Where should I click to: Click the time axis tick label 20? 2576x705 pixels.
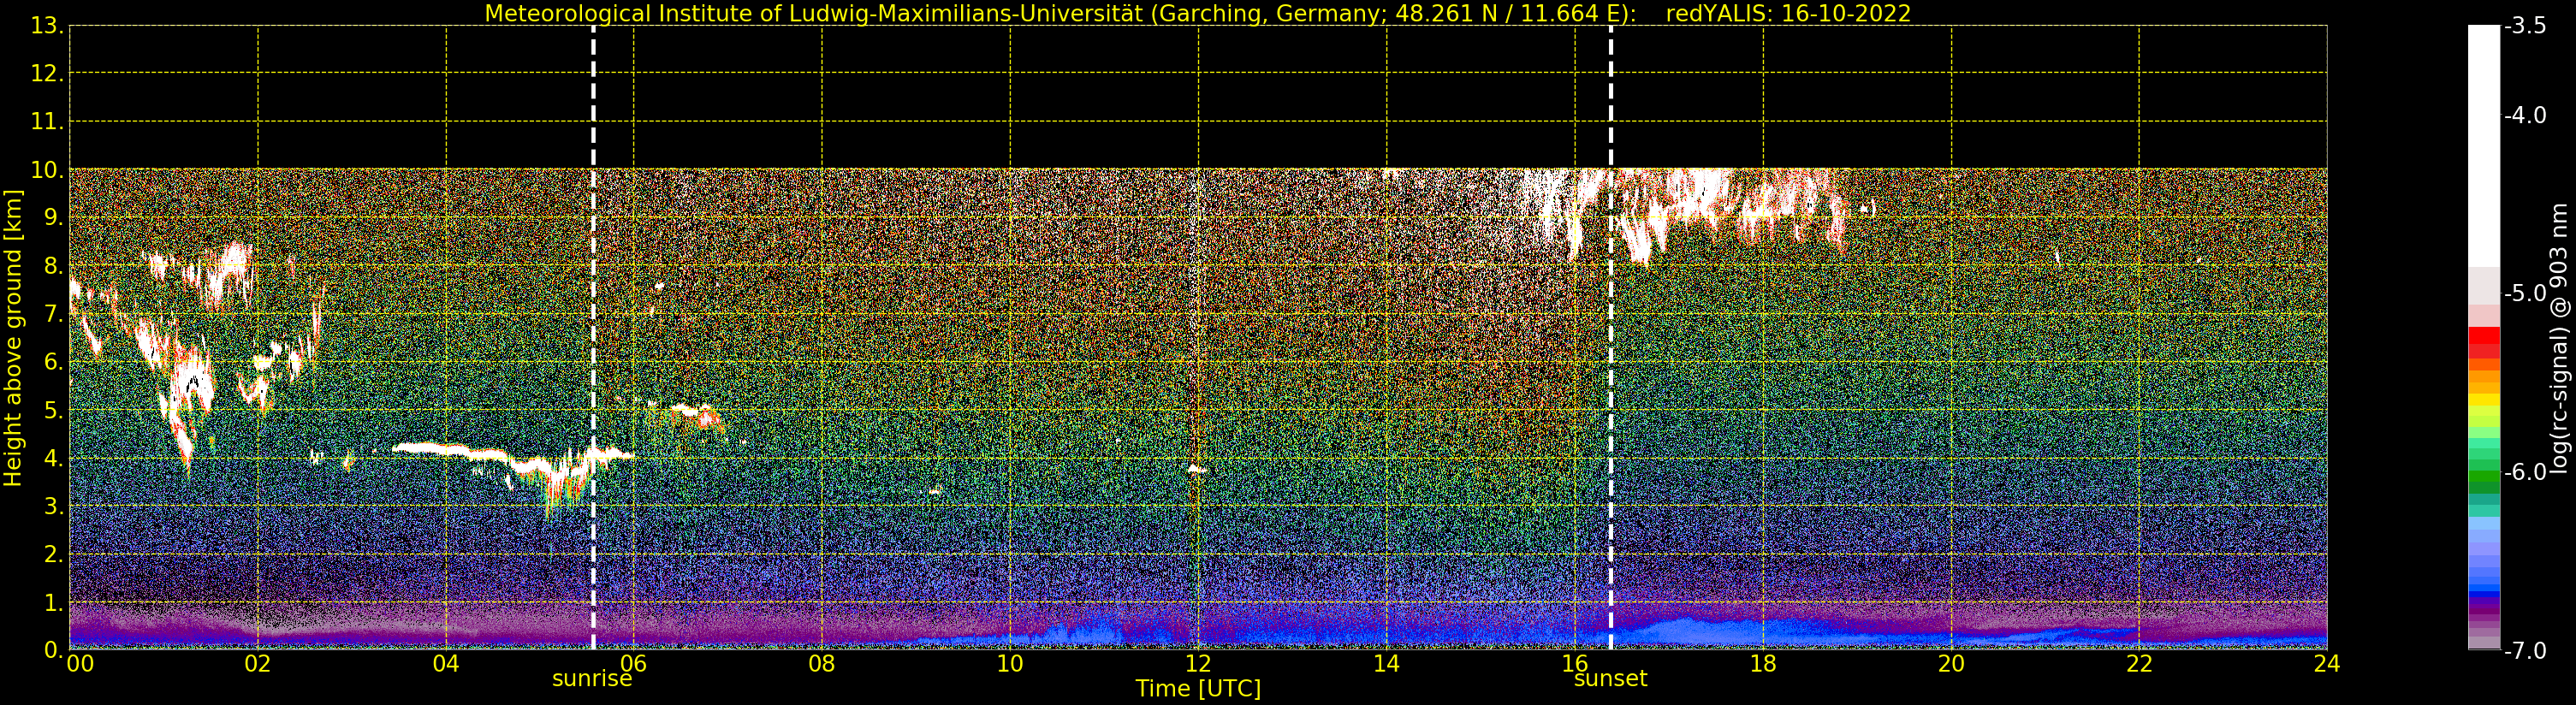(1951, 664)
